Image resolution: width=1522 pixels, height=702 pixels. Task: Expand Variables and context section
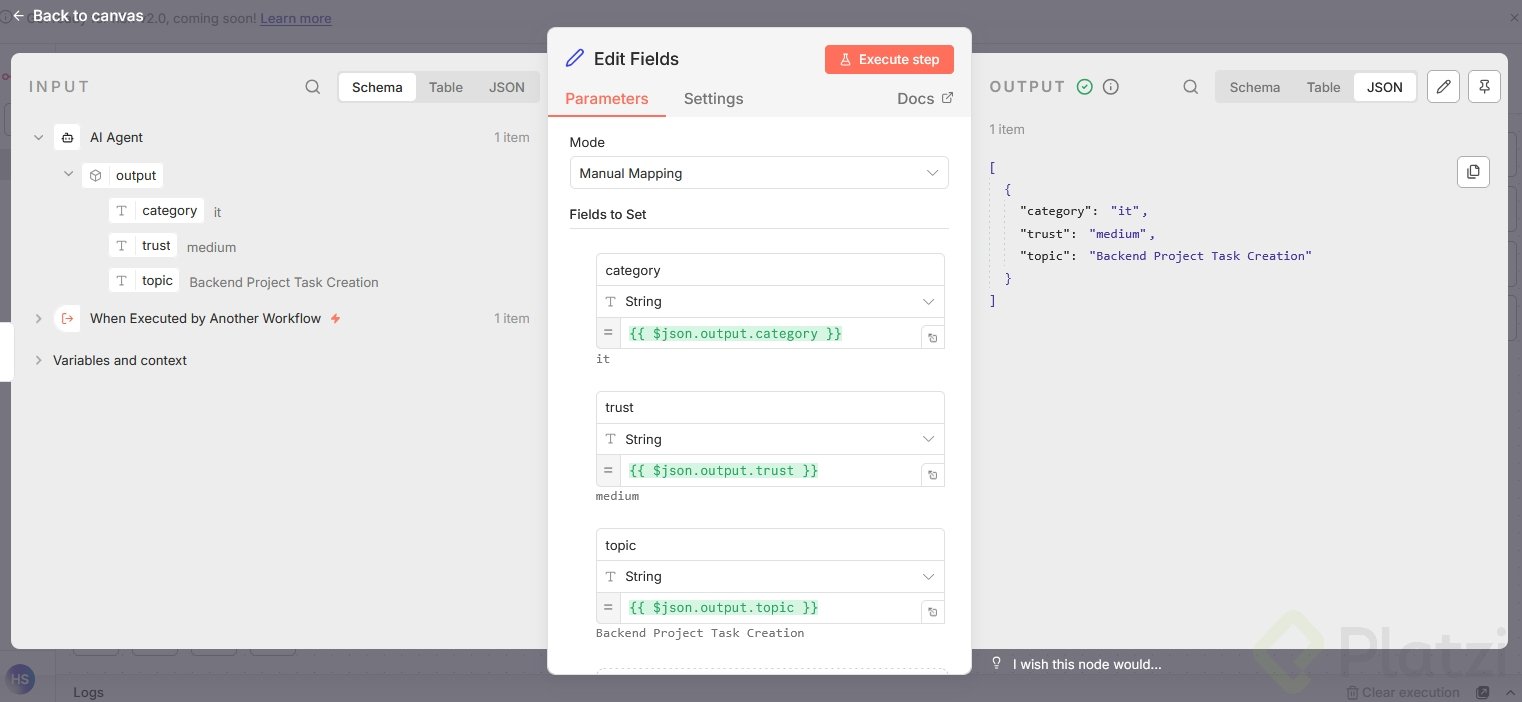click(x=38, y=361)
